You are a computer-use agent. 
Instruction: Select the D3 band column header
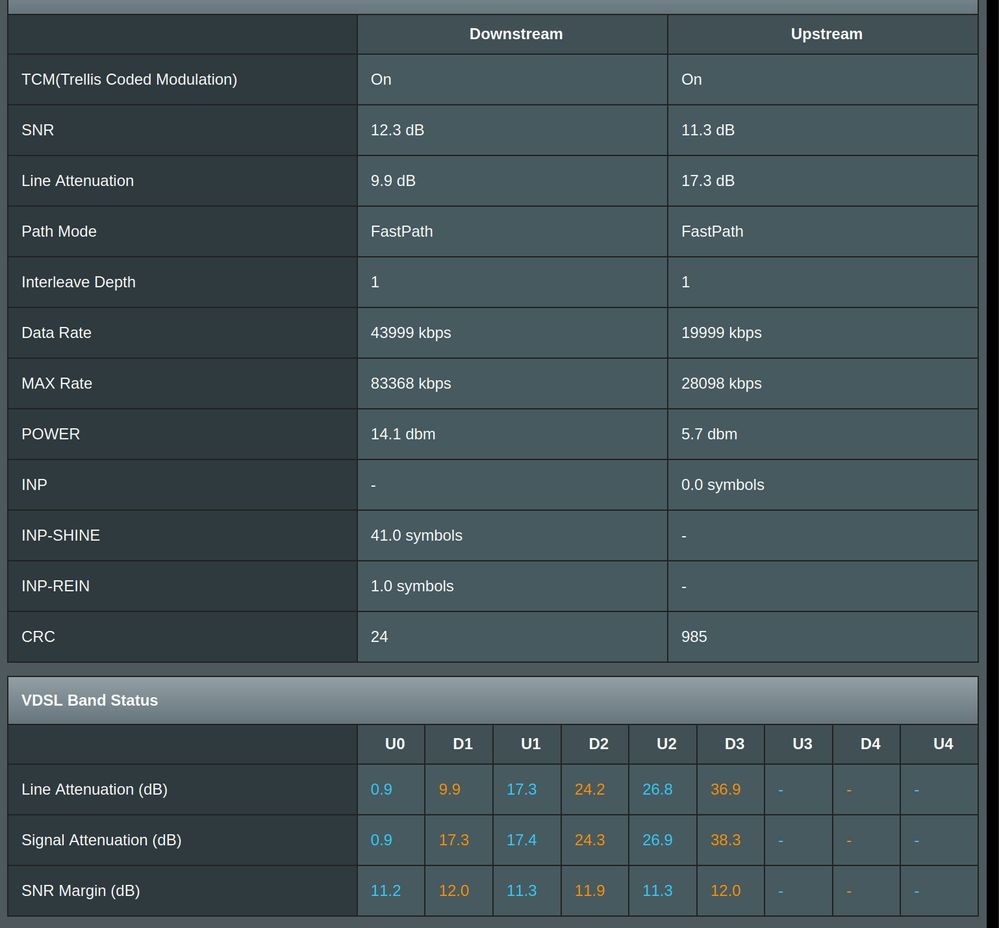pyautogui.click(x=734, y=744)
